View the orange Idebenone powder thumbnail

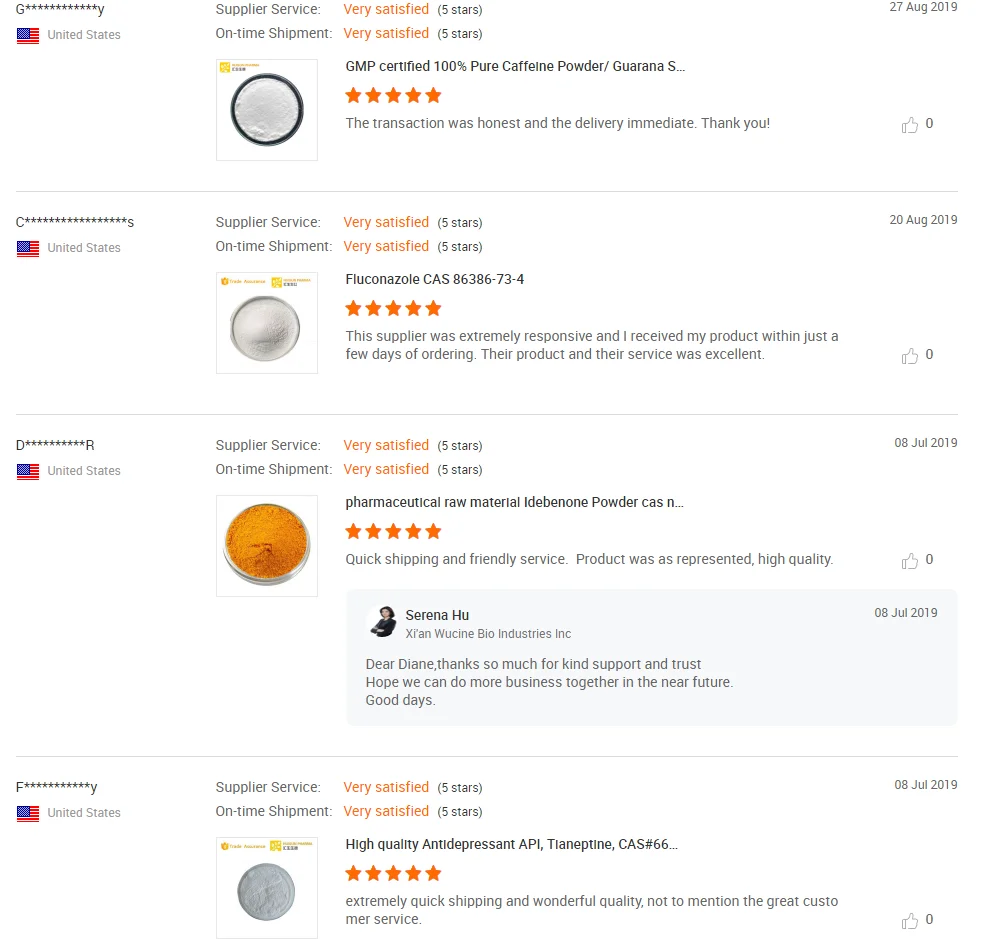267,546
